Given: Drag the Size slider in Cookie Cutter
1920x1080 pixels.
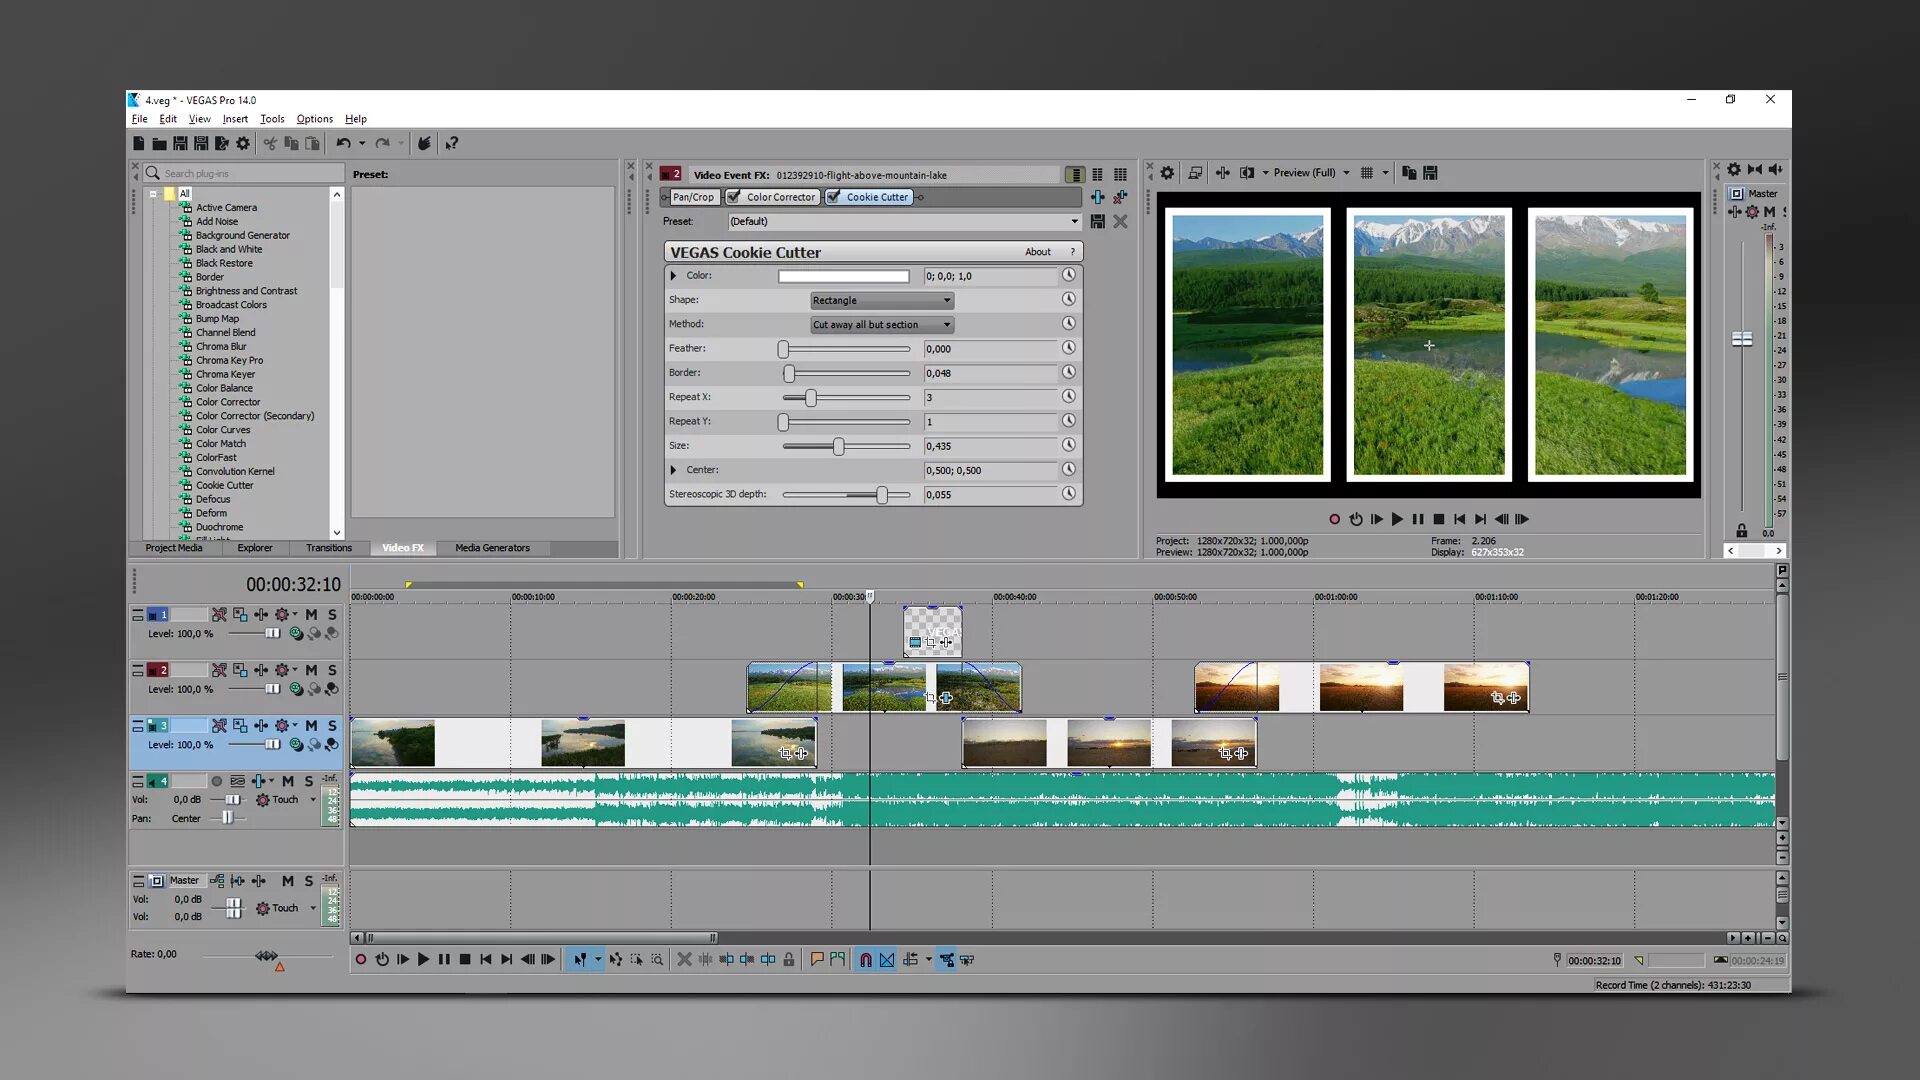Looking at the screenshot, I should coord(839,446).
